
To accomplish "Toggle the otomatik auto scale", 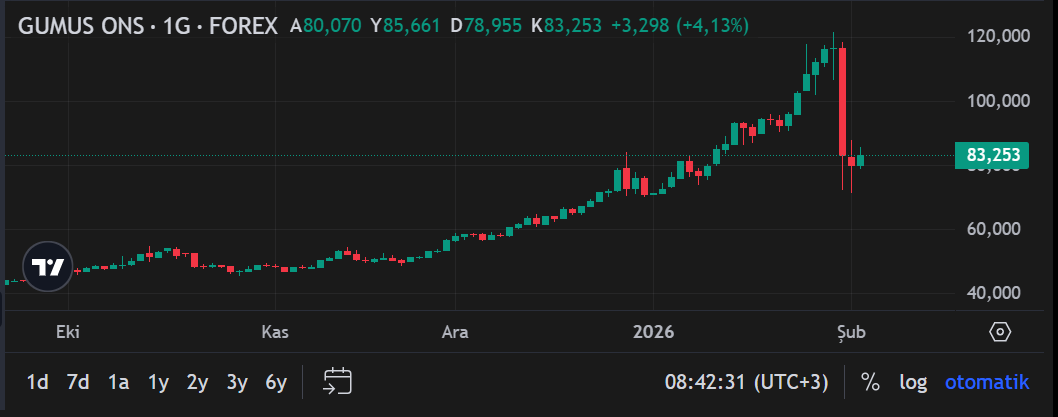I will pyautogui.click(x=987, y=382).
